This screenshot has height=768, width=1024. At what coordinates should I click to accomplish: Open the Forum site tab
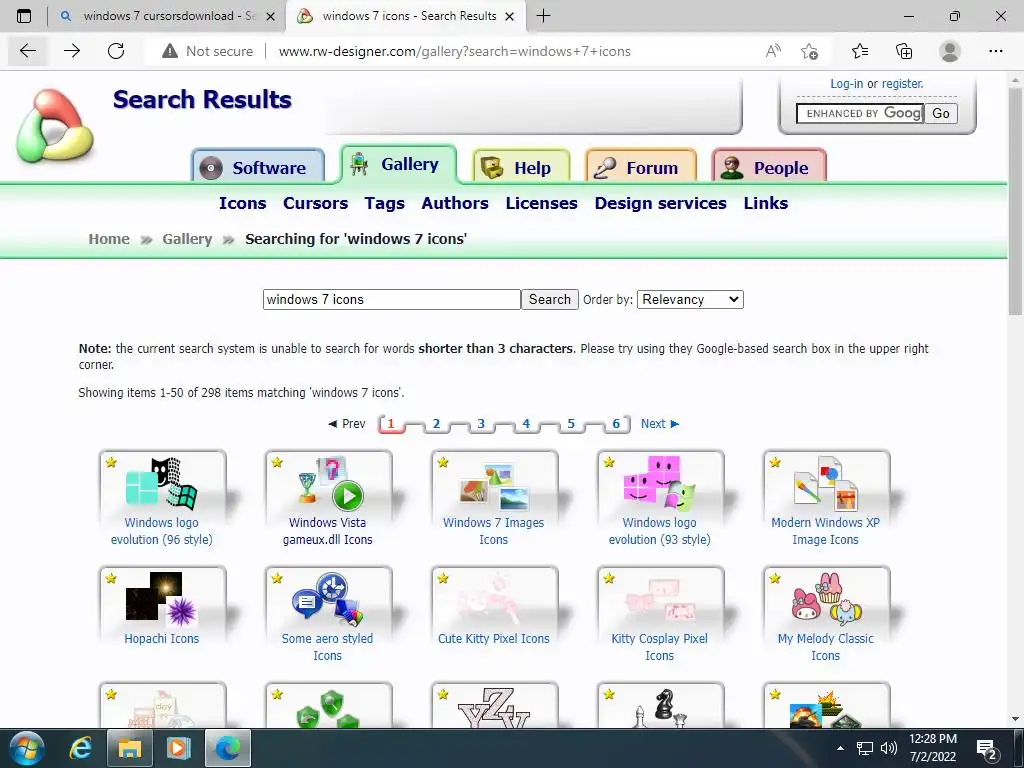coord(641,167)
